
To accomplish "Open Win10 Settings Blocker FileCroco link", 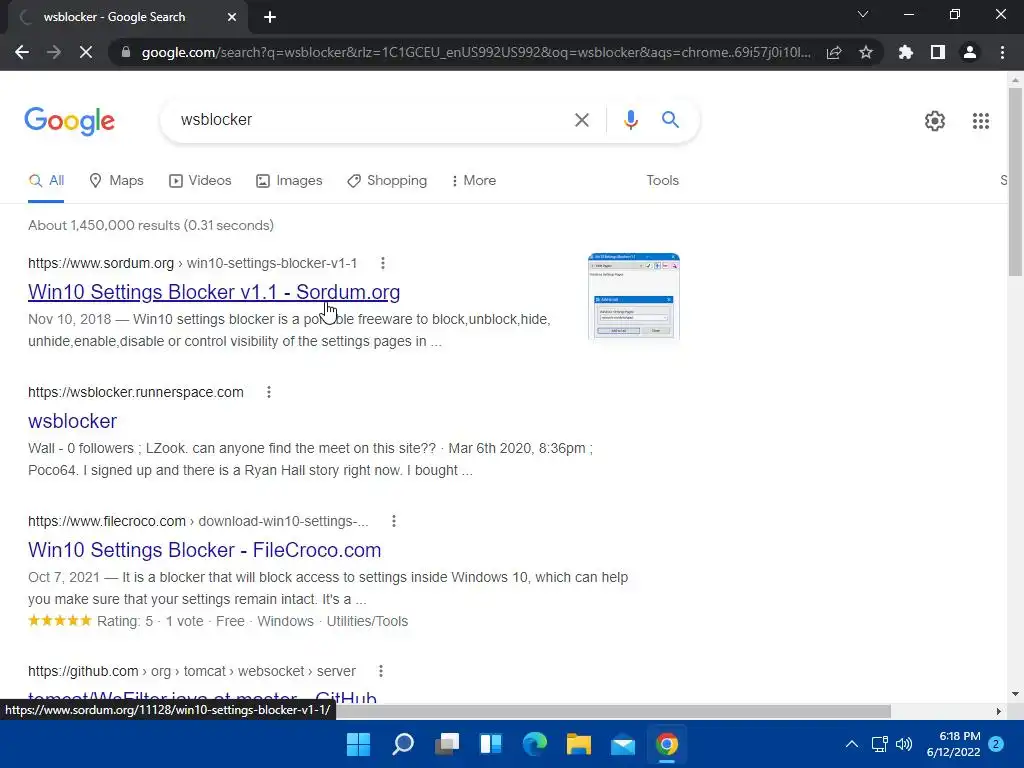I will (x=204, y=550).
